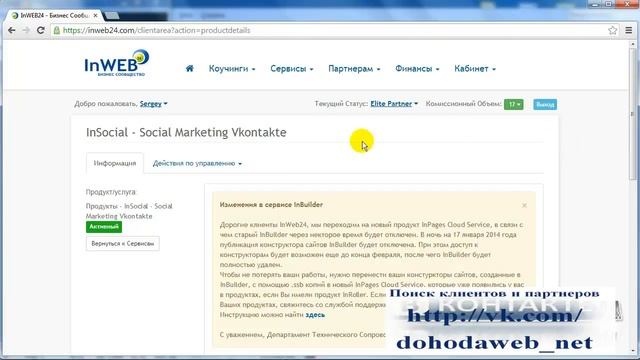Follow the здесь instruction link

315,315
